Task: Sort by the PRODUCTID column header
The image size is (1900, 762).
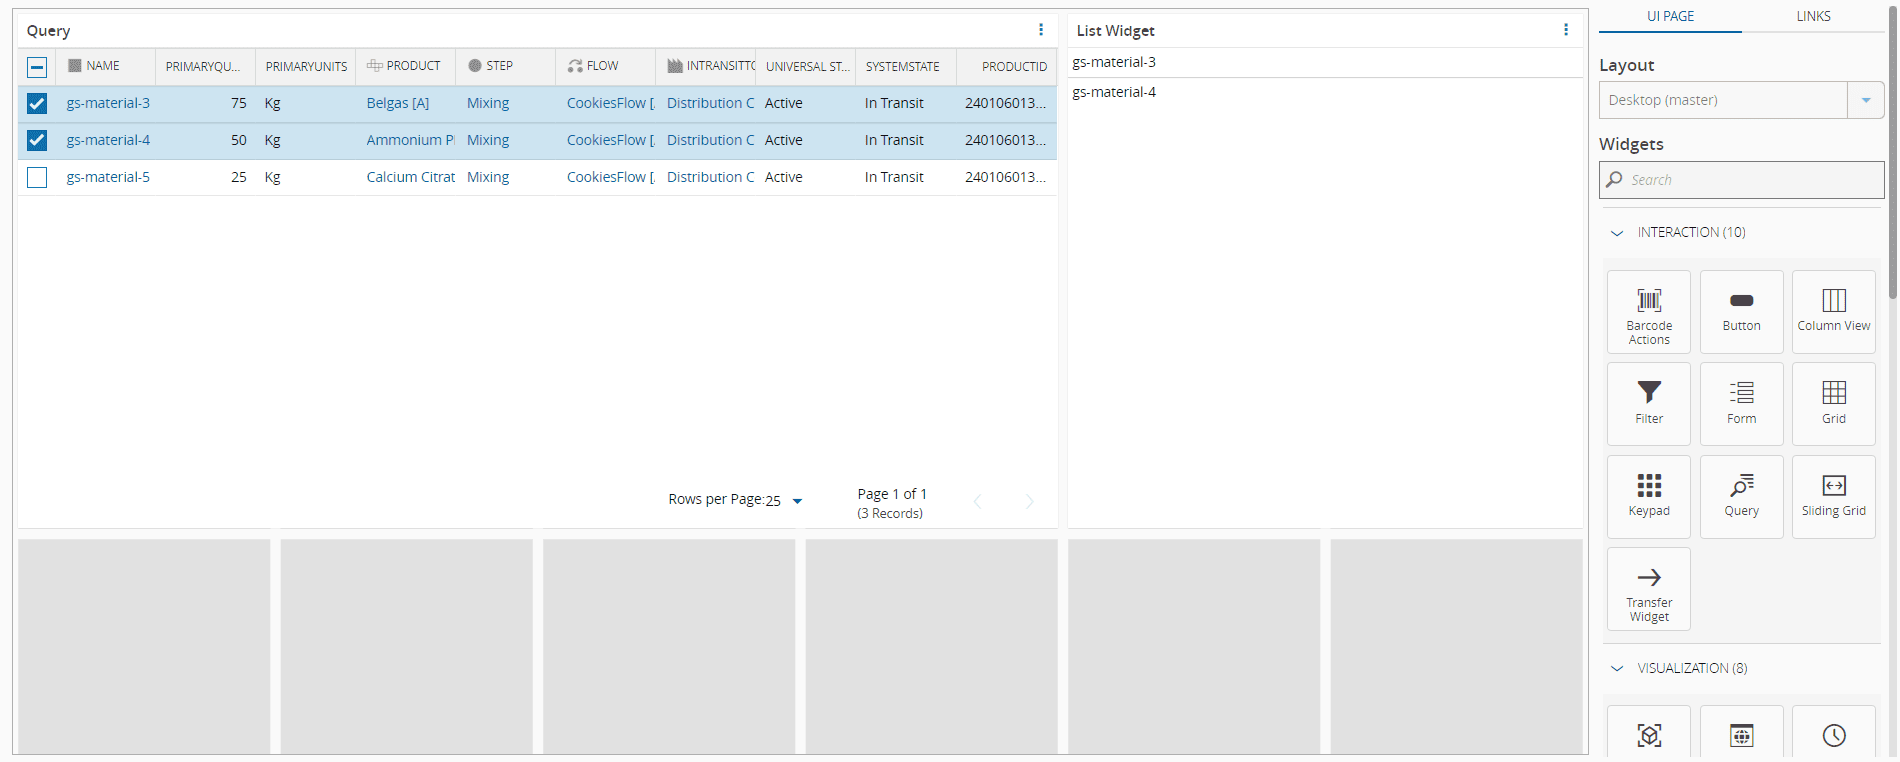Action: pos(1006,66)
